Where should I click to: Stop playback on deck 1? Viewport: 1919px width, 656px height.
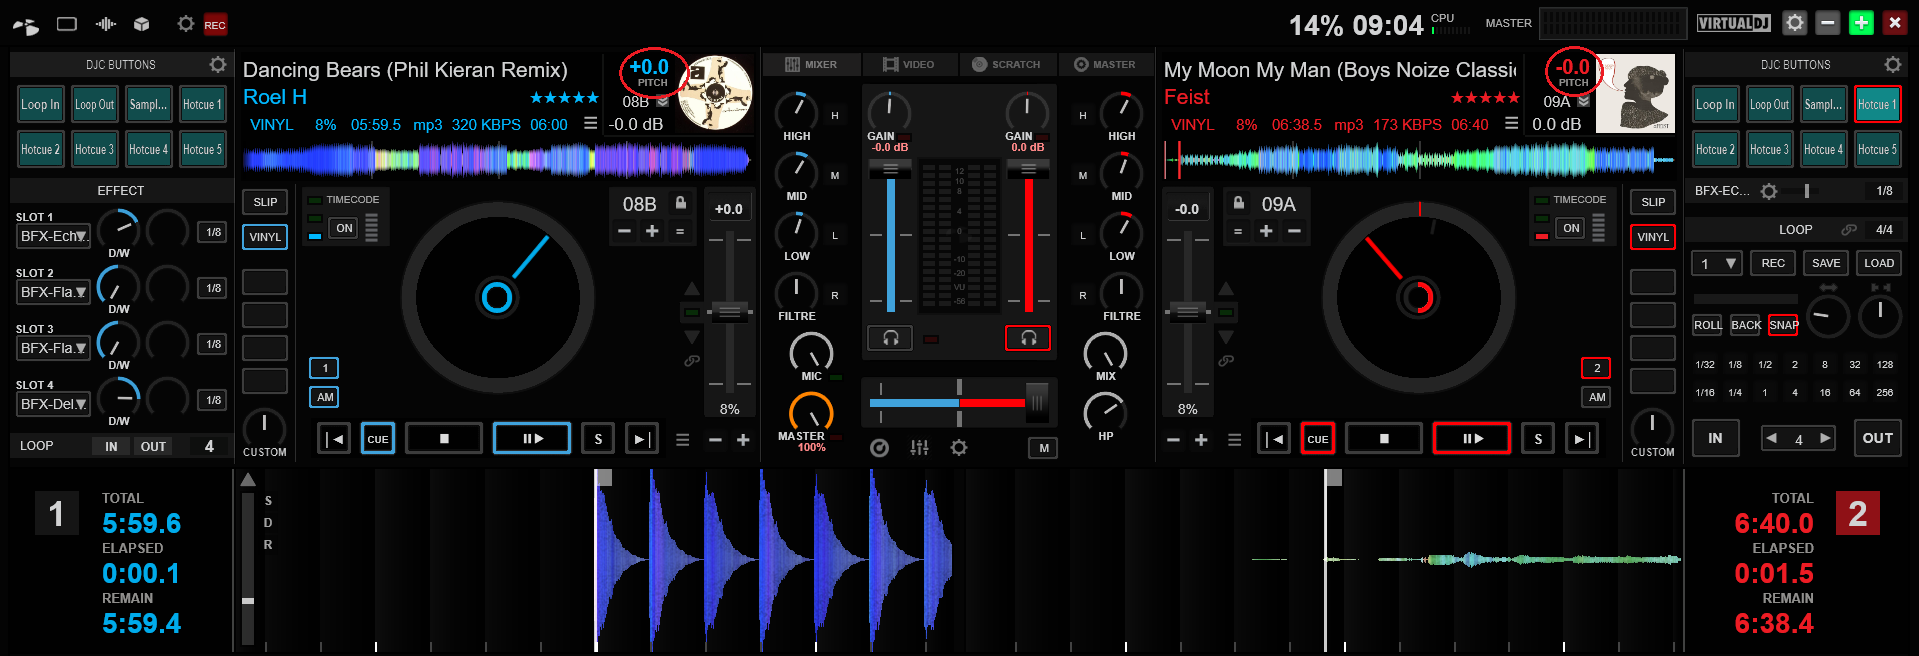(444, 438)
